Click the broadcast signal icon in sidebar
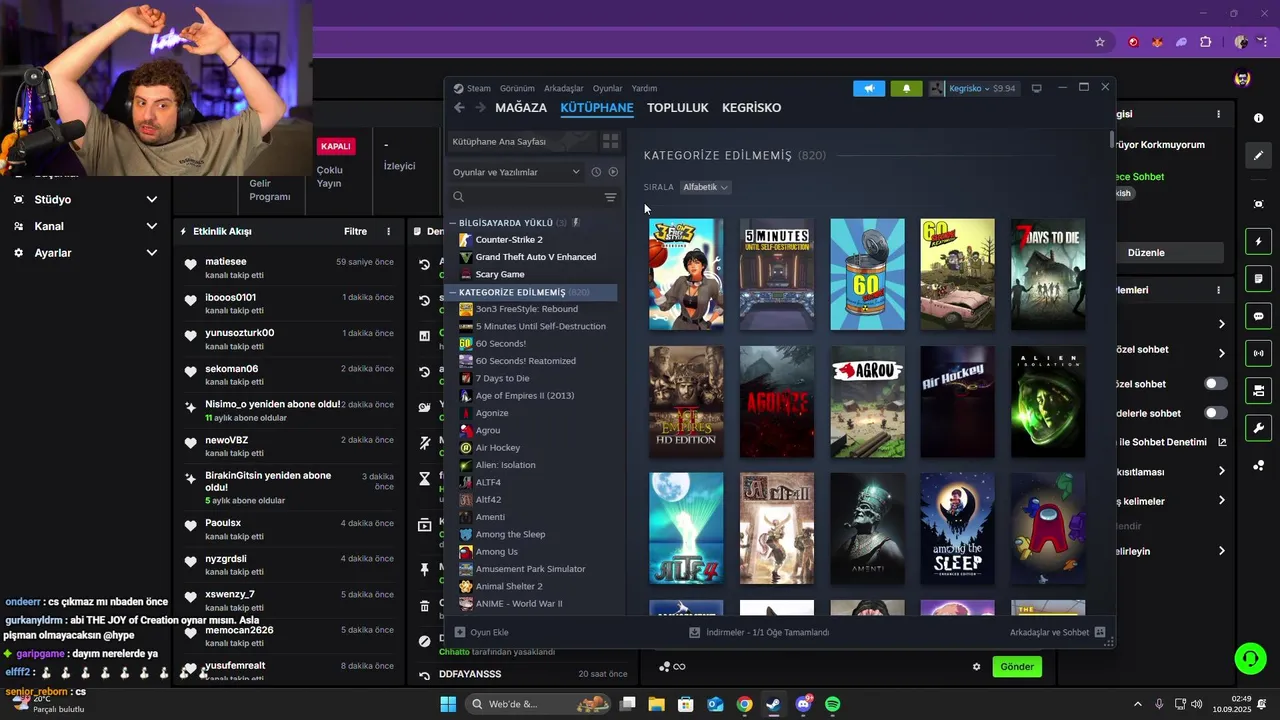1280x720 pixels. pos(1258,353)
